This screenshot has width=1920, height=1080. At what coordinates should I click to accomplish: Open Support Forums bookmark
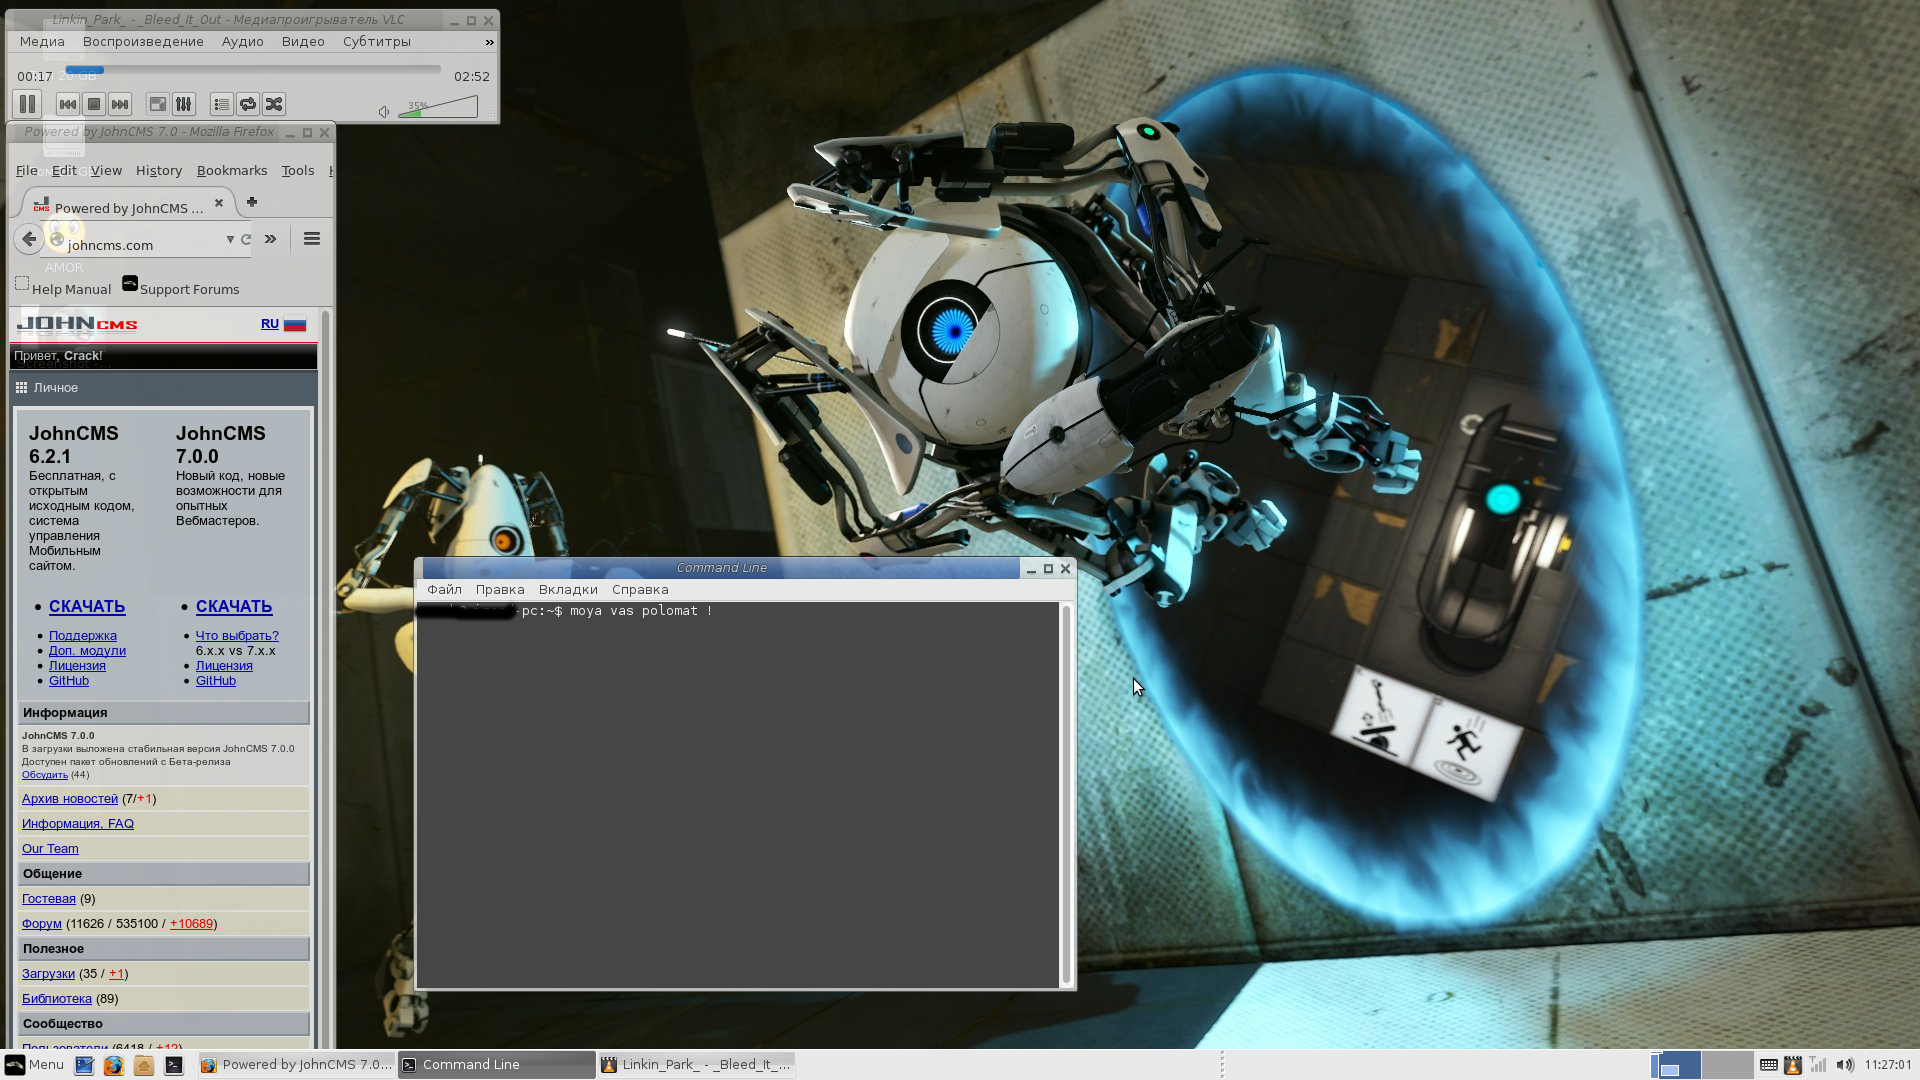[189, 290]
